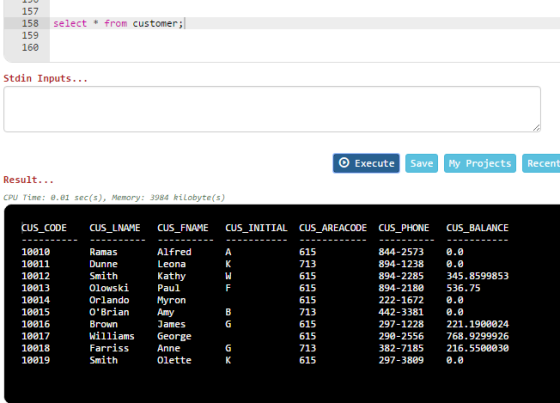Click CUS_FNAME column header
This screenshot has width=560, height=403.
[183, 228]
